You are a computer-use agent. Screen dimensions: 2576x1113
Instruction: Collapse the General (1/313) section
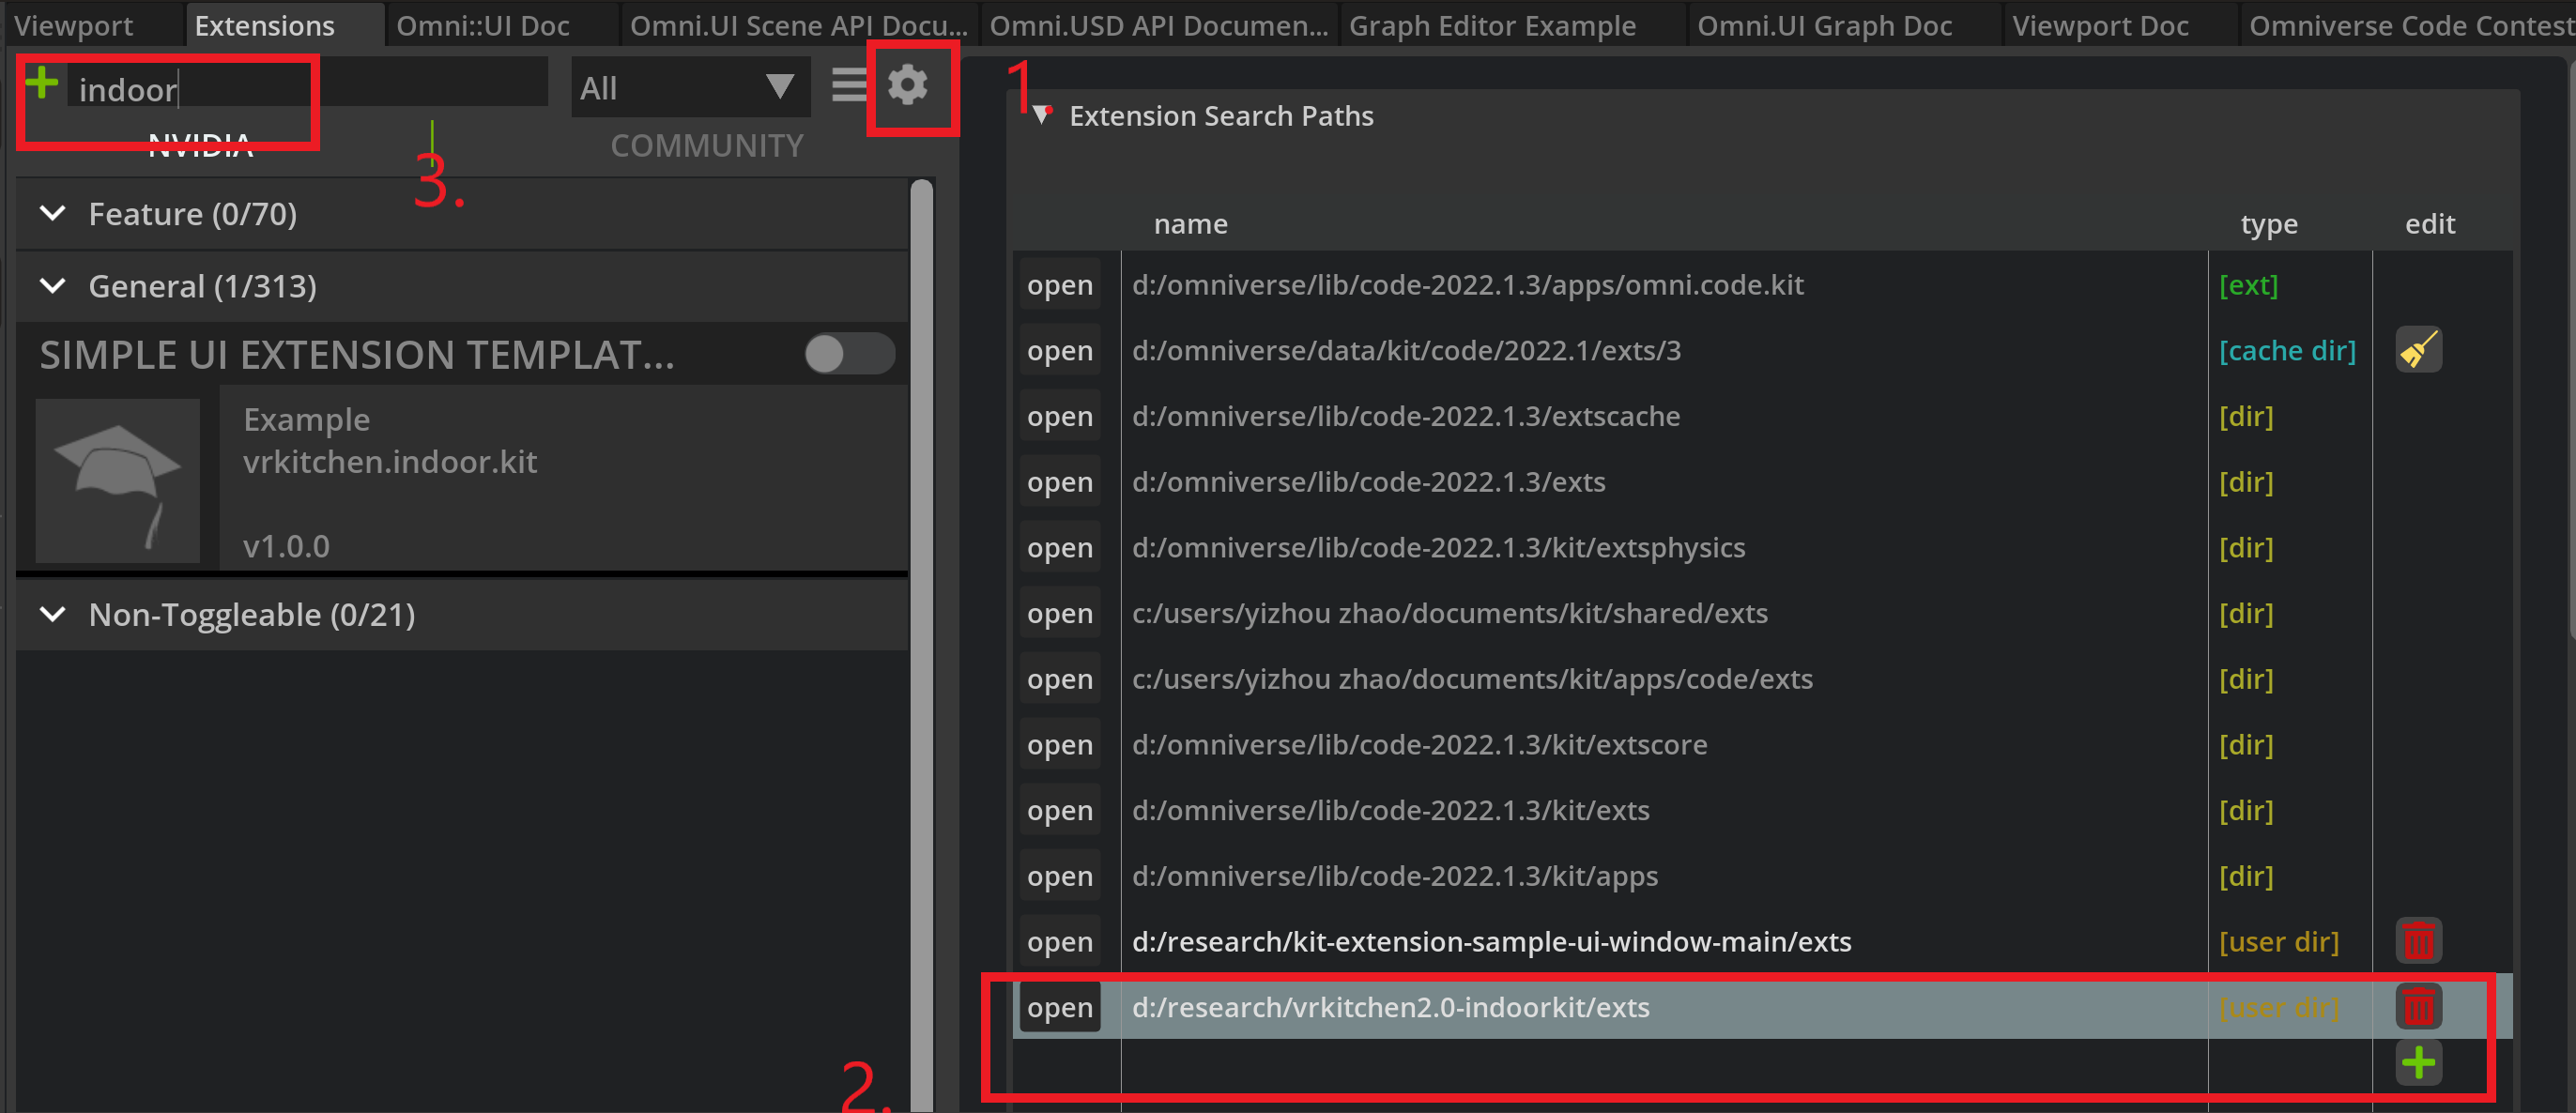52,286
